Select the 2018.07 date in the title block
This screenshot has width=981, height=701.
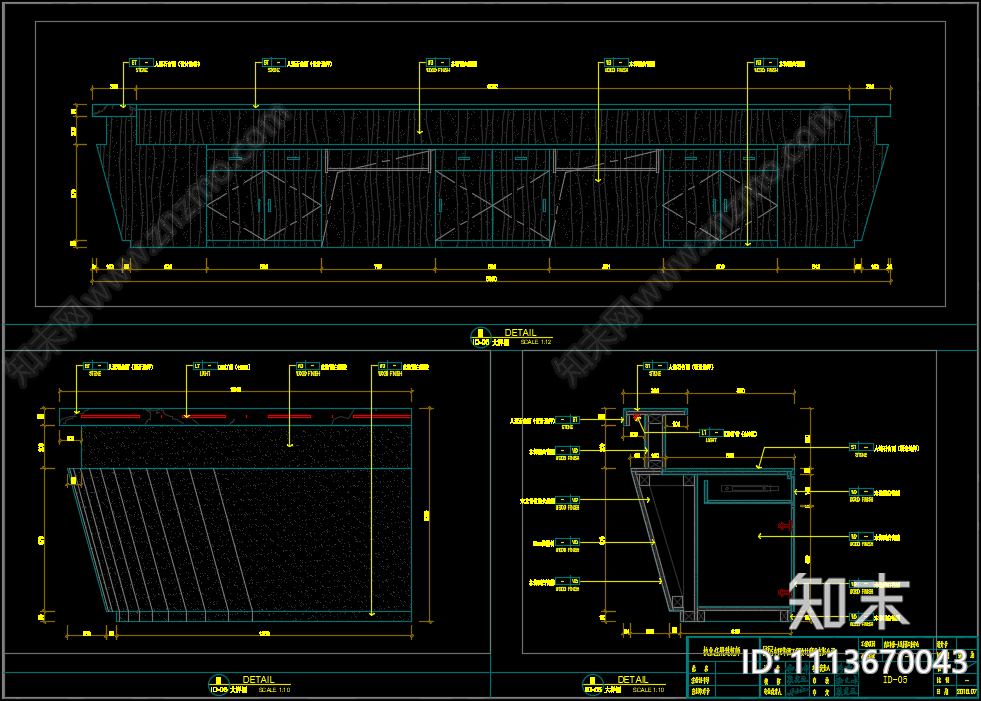966,691
